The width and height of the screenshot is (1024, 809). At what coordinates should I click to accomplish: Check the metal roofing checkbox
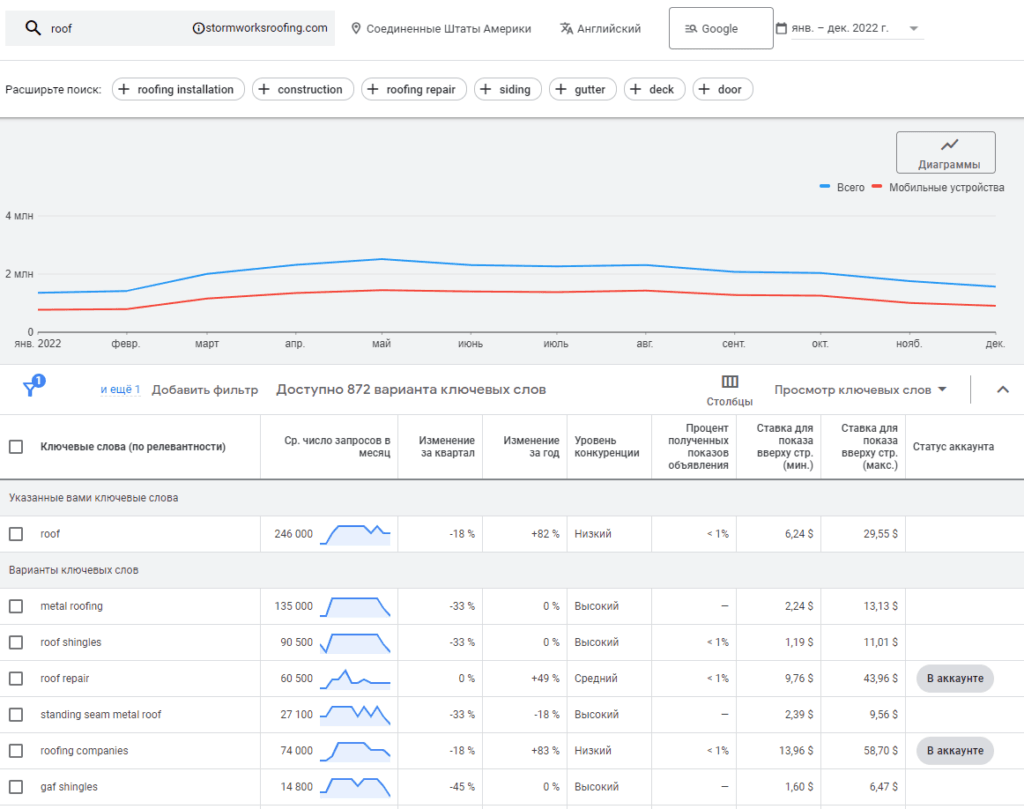tap(16, 607)
